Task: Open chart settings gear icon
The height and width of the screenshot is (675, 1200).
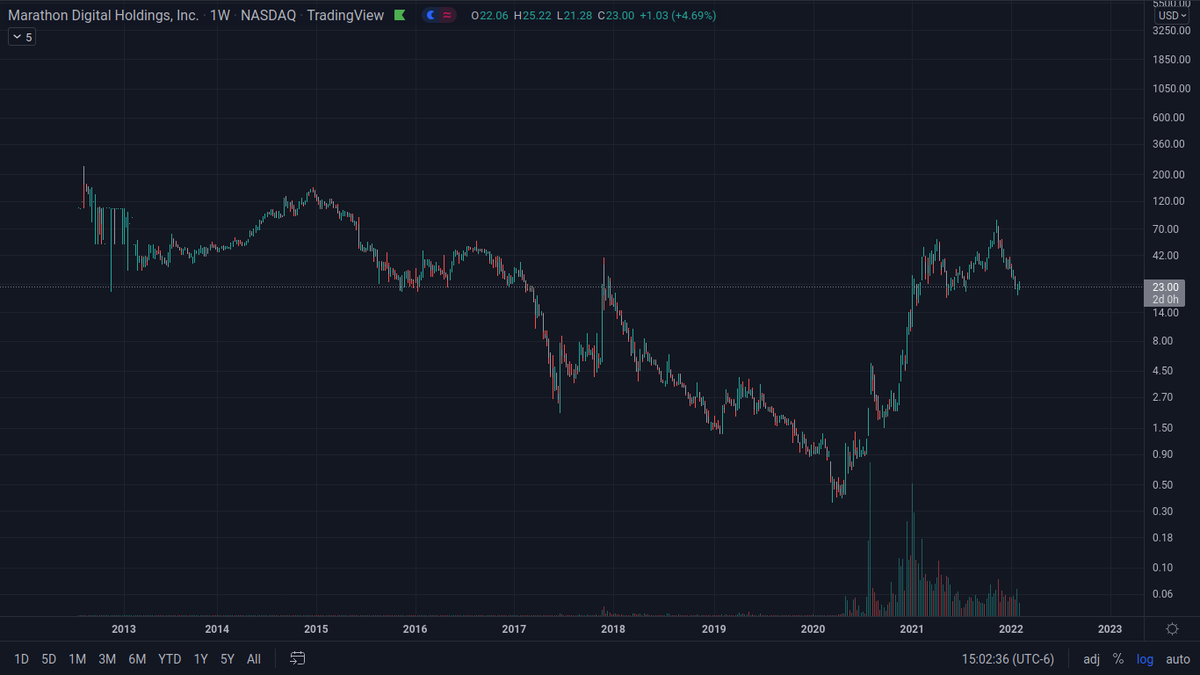Action: coord(1172,629)
